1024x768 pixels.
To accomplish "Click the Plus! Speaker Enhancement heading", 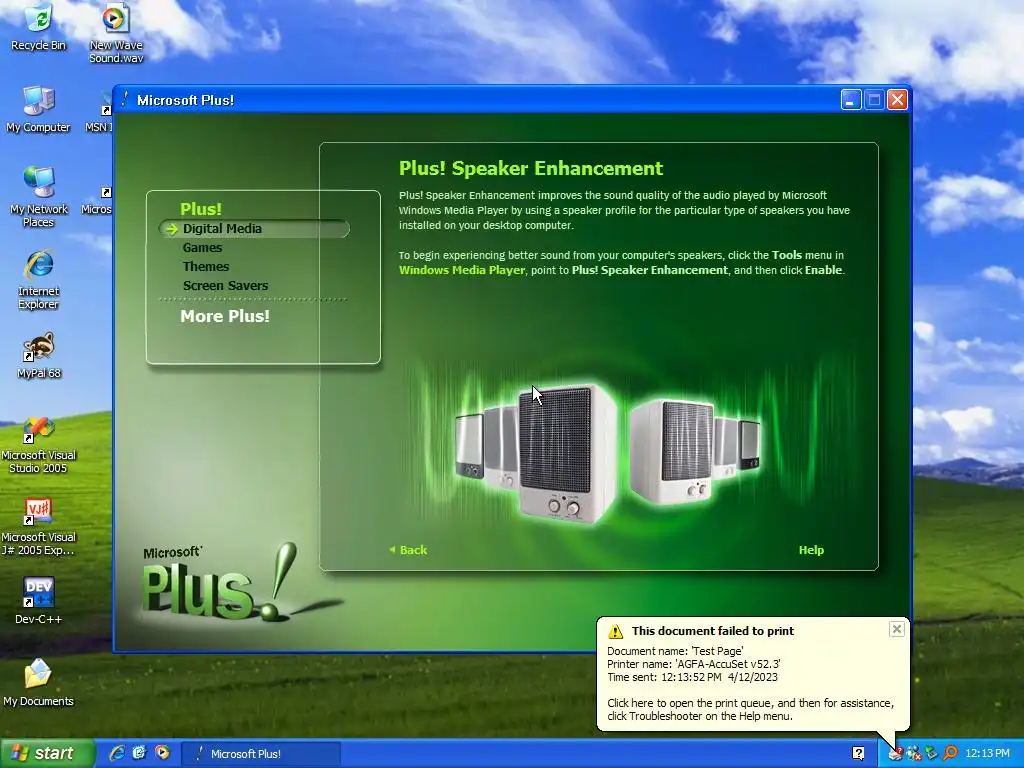I will pyautogui.click(x=531, y=168).
